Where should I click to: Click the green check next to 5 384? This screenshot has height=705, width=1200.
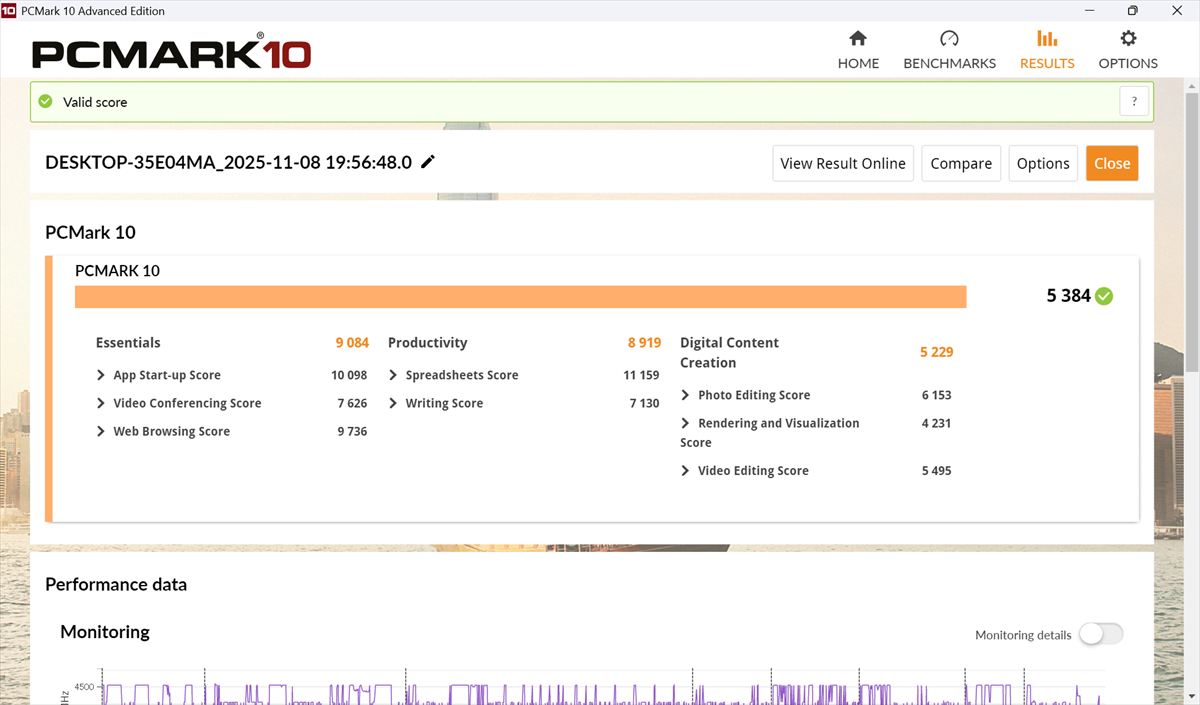pos(1104,296)
